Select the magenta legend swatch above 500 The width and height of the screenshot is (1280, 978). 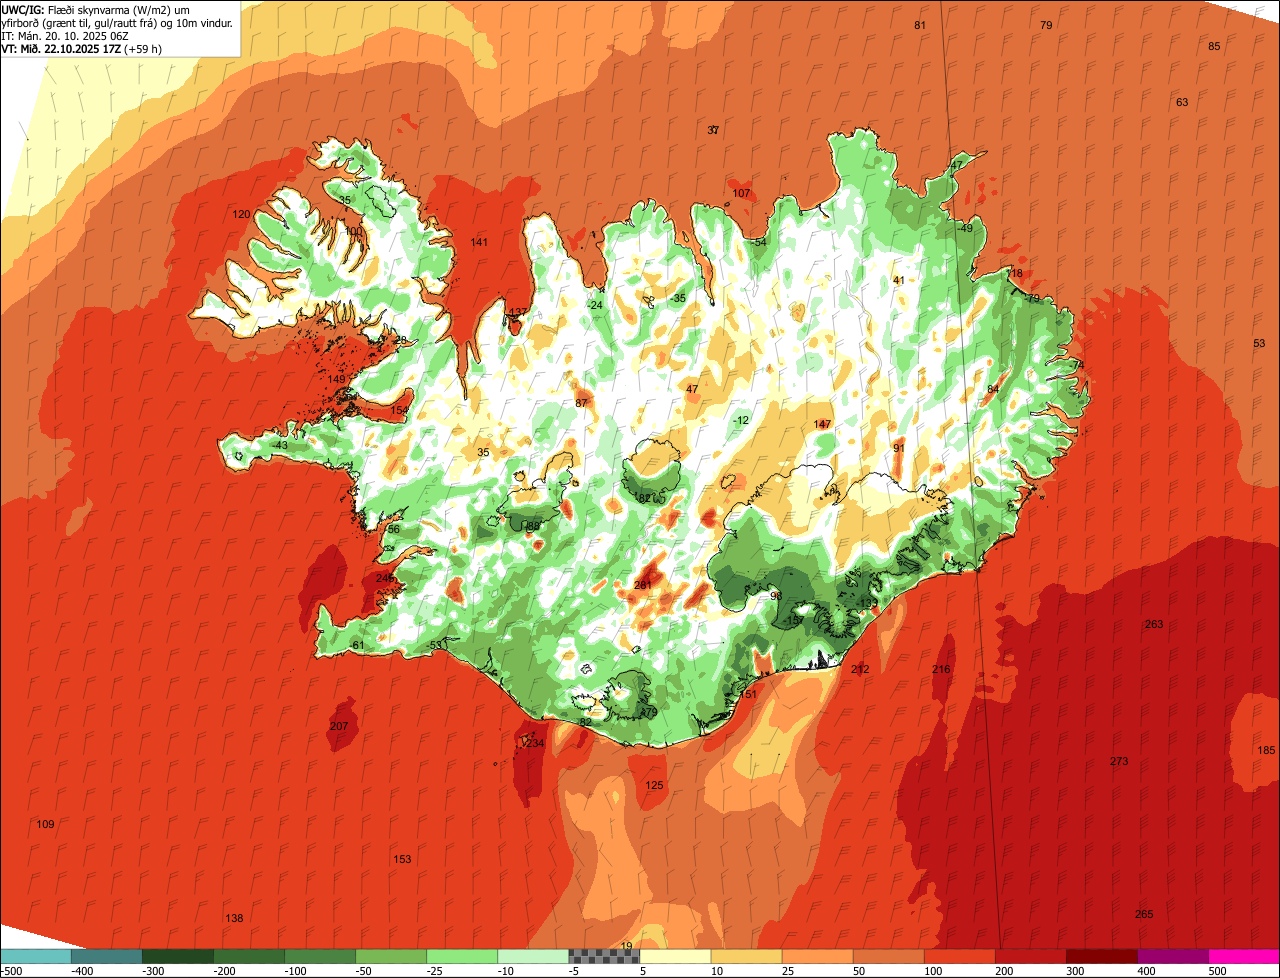pos(1244,956)
